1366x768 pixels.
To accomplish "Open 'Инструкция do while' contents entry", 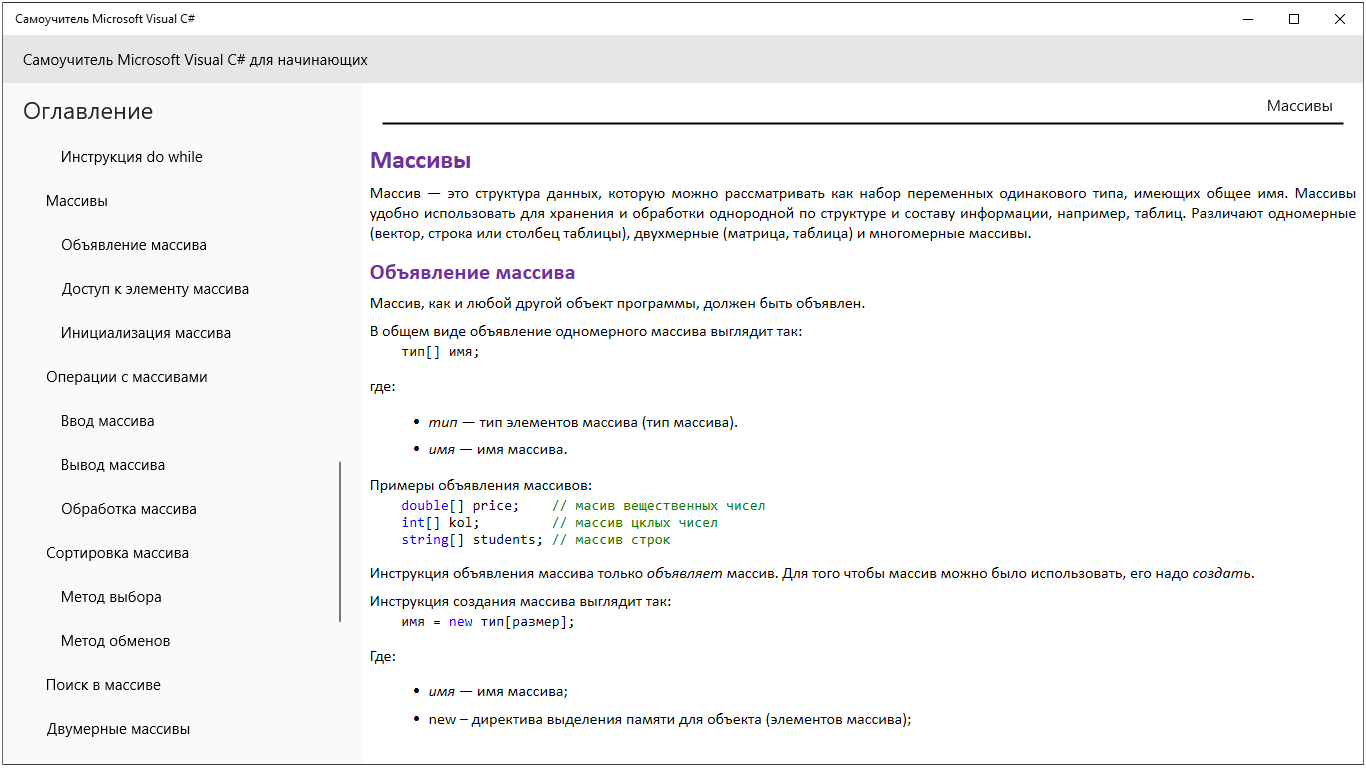I will (131, 157).
